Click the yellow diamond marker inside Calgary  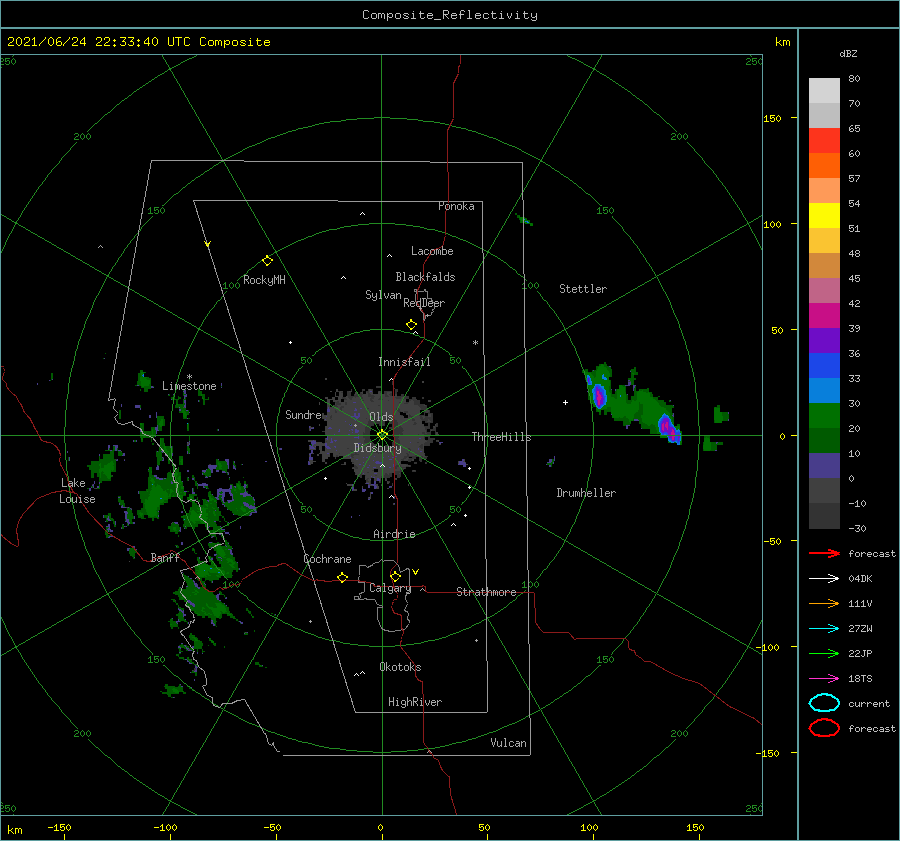point(395,576)
